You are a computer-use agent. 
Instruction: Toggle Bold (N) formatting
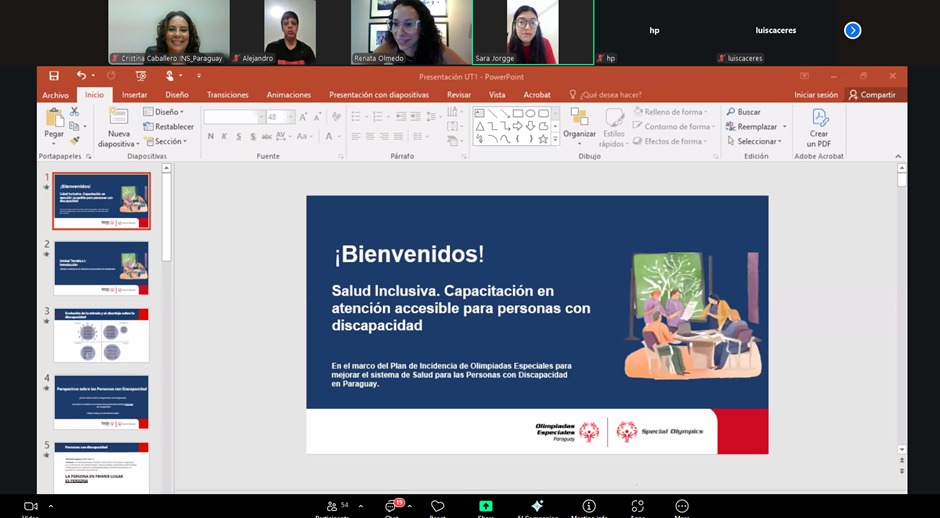[x=210, y=137]
